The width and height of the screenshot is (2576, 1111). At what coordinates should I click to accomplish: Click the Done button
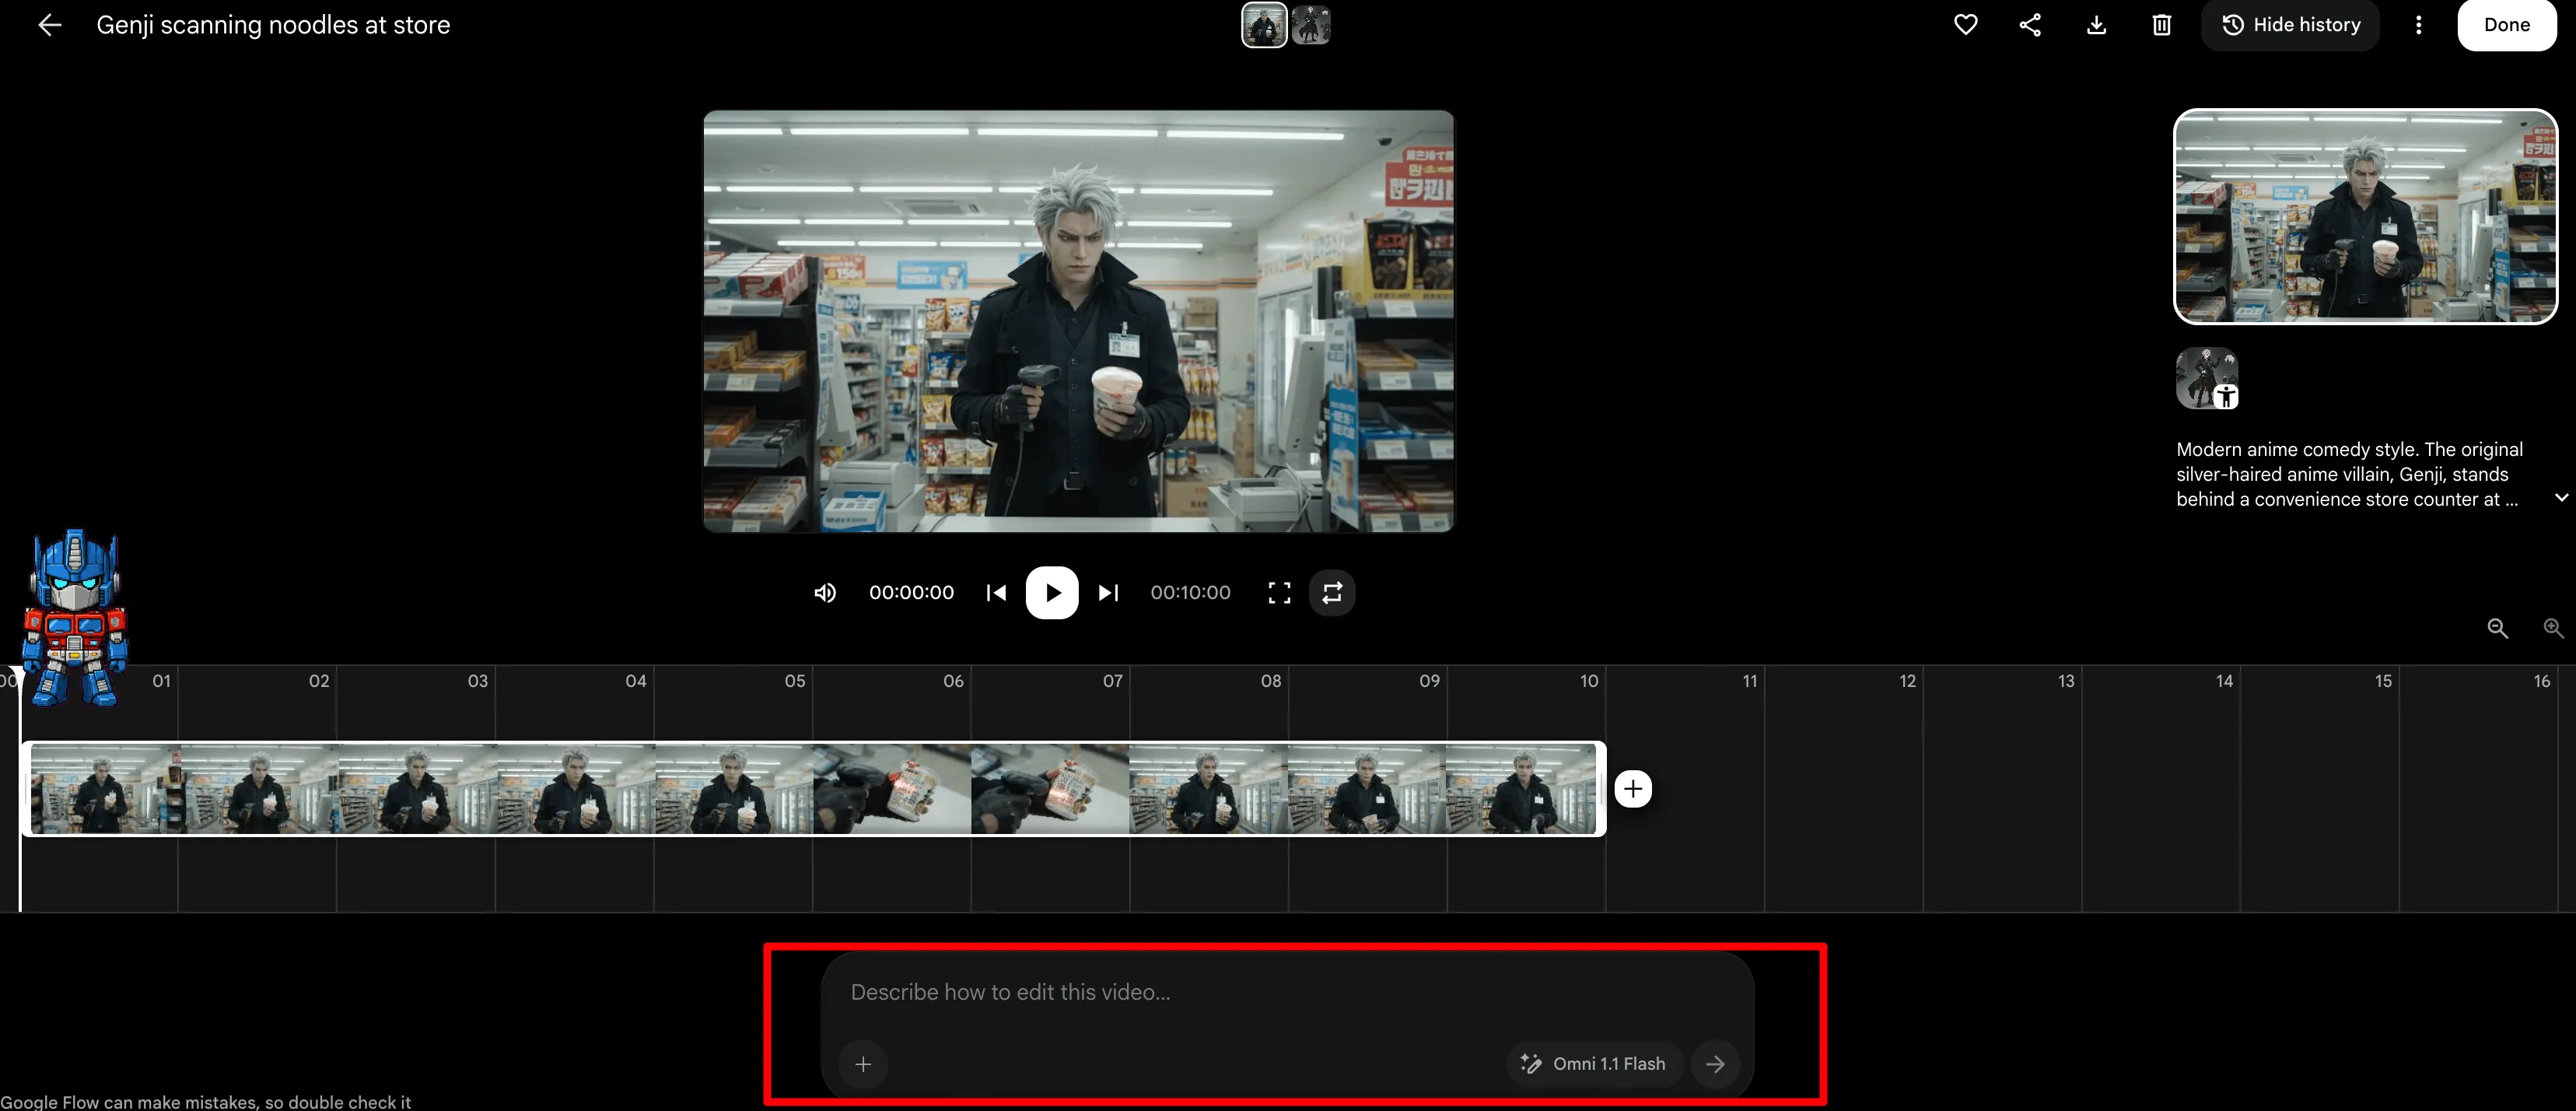pyautogui.click(x=2506, y=25)
